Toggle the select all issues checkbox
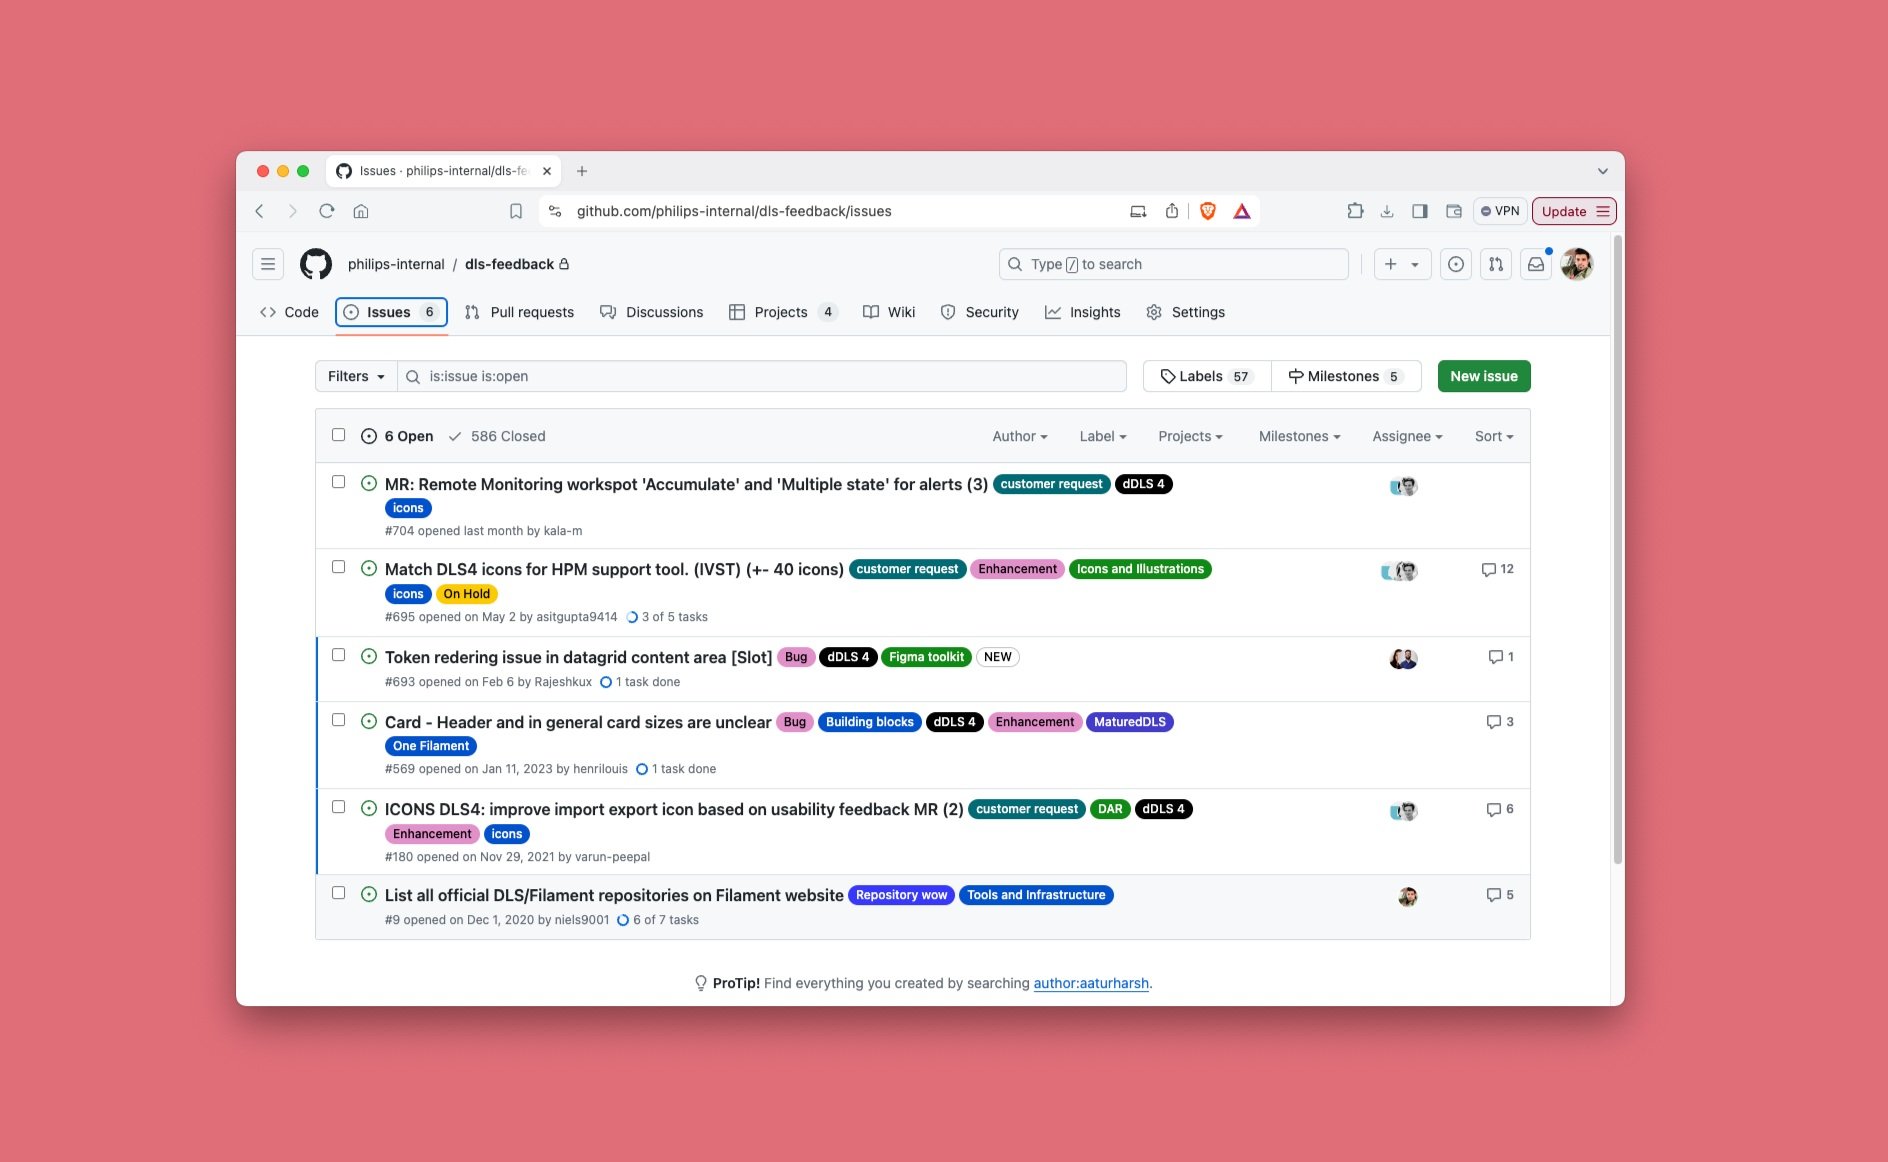The width and height of the screenshot is (1888, 1162). [339, 435]
